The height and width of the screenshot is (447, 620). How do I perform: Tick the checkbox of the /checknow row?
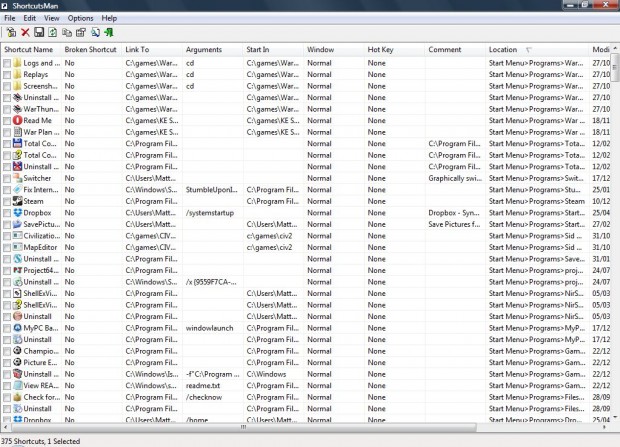pos(7,397)
